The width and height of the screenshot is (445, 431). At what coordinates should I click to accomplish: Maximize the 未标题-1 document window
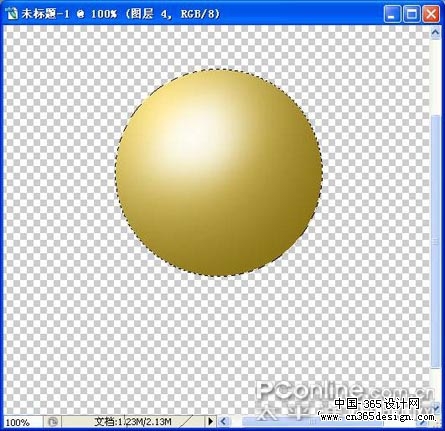[411, 14]
